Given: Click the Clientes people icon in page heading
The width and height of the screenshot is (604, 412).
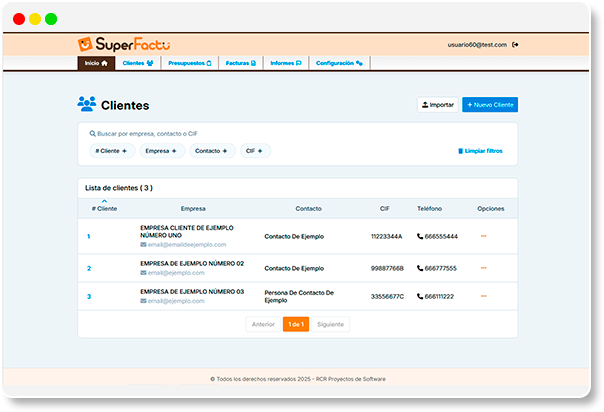Looking at the screenshot, I should [x=86, y=104].
